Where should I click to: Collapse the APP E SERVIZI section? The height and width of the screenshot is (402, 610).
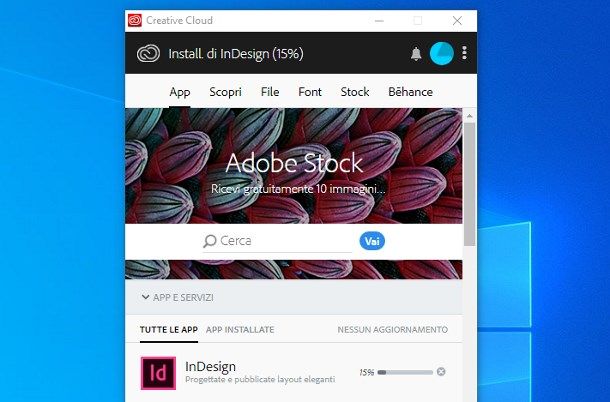[177, 298]
